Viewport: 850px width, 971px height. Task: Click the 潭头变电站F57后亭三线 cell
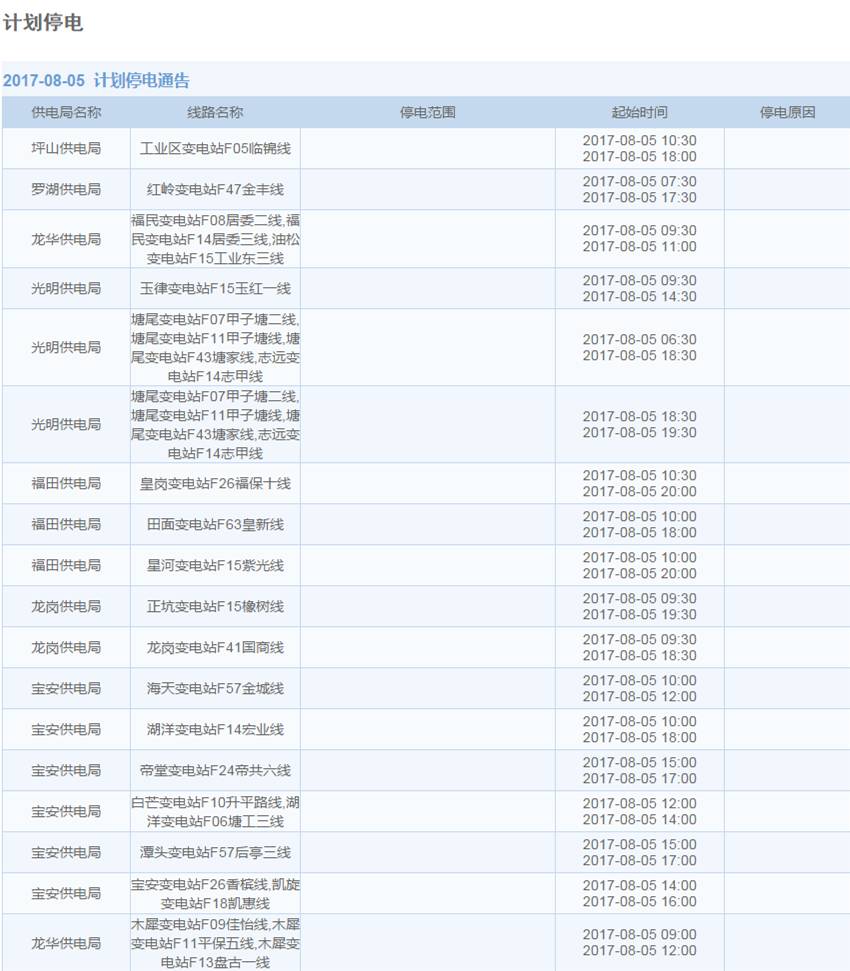(x=215, y=852)
